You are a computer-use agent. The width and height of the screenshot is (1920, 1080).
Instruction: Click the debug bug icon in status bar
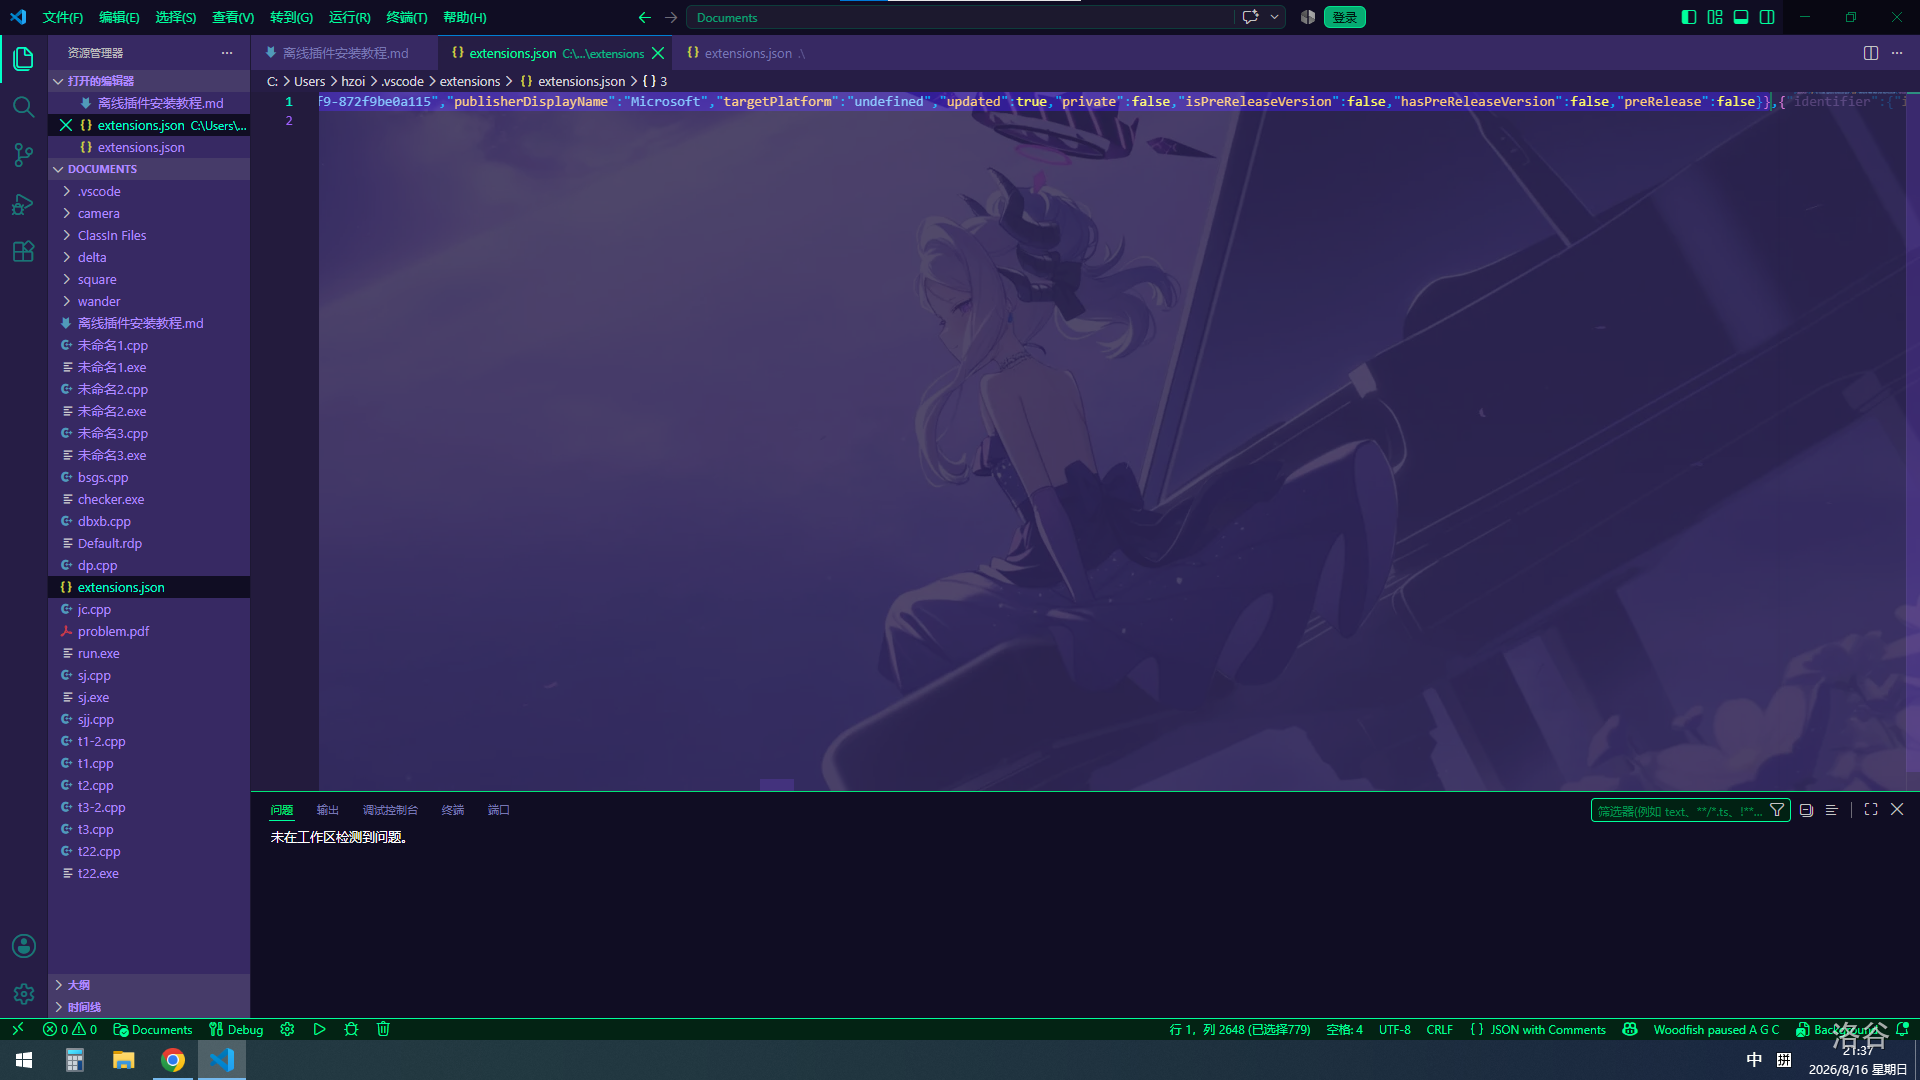[351, 1029]
